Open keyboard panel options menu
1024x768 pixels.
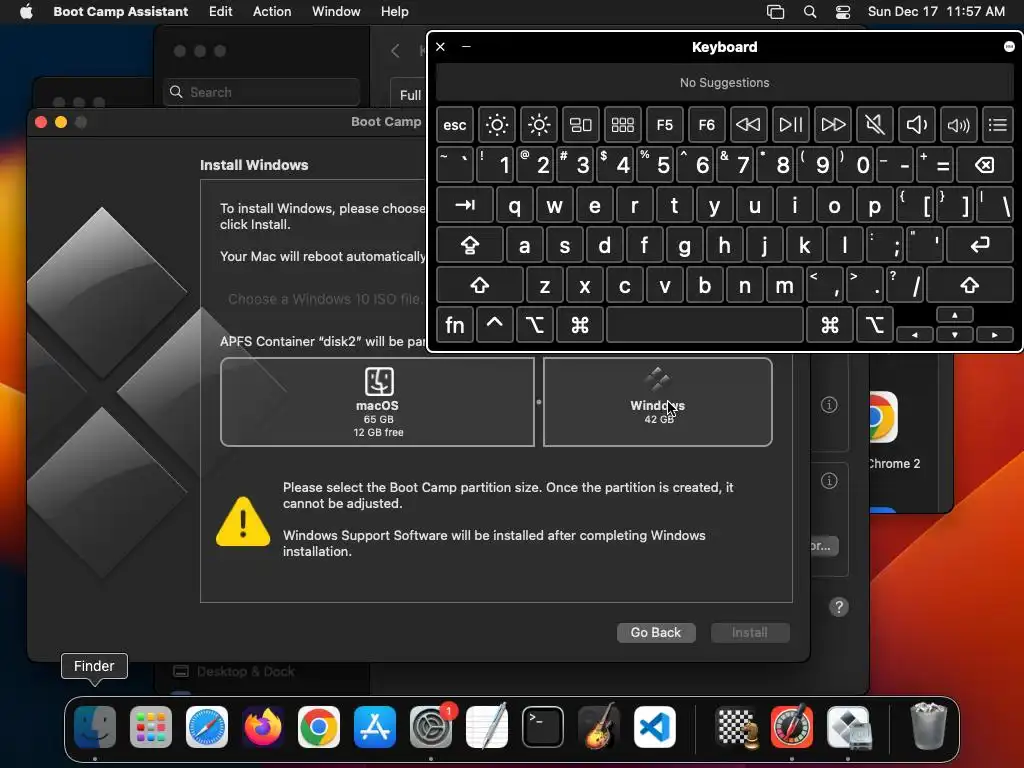click(1009, 46)
